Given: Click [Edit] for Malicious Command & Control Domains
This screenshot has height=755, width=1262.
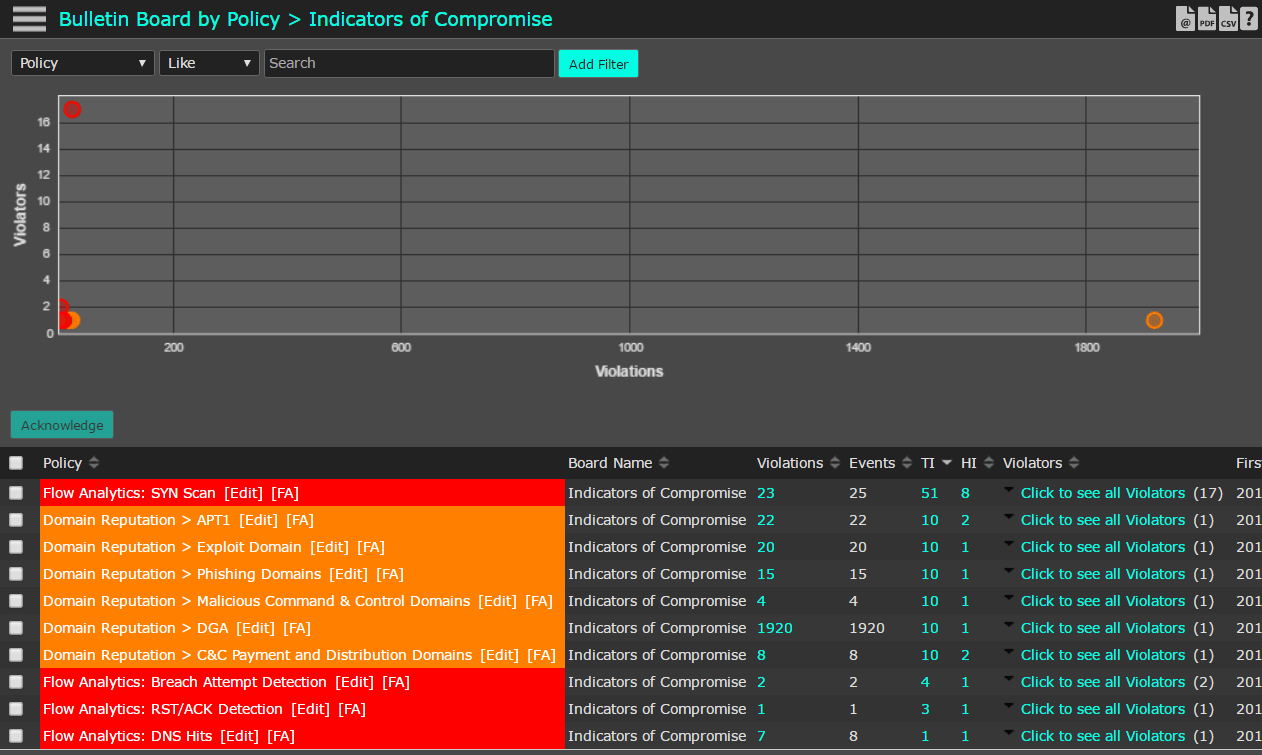Looking at the screenshot, I should click(498, 601).
